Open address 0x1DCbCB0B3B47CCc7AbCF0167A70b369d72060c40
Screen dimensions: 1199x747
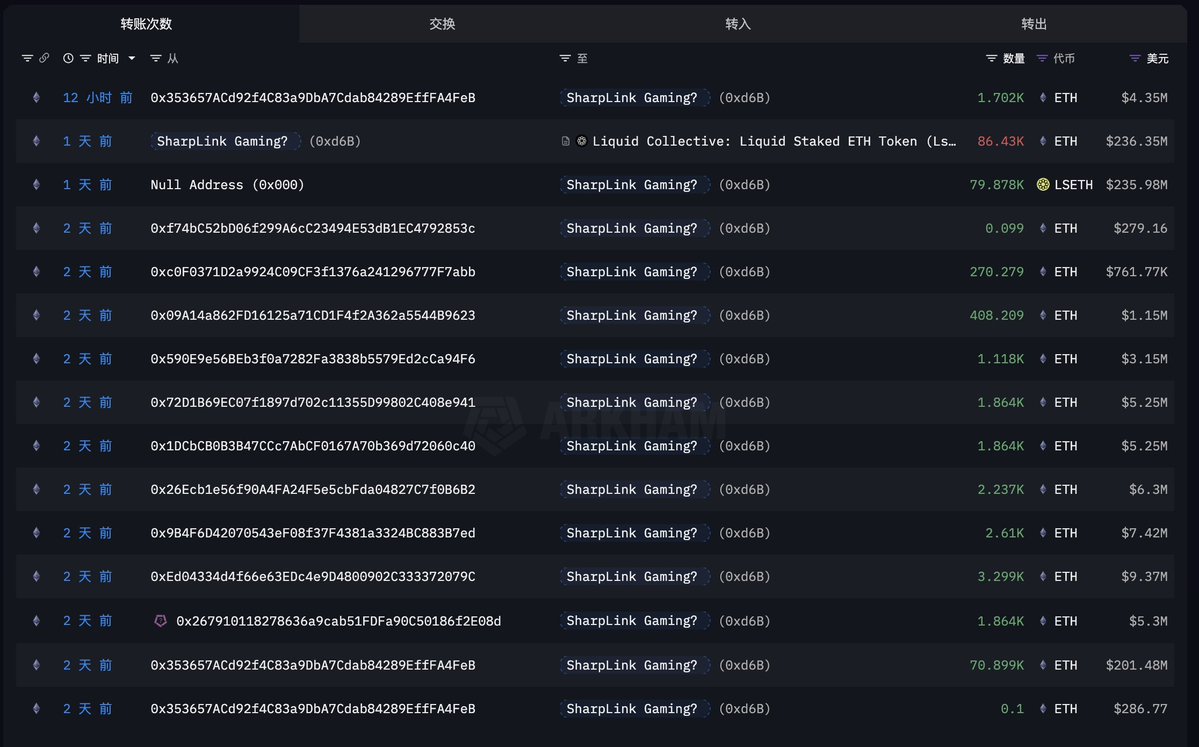313,446
